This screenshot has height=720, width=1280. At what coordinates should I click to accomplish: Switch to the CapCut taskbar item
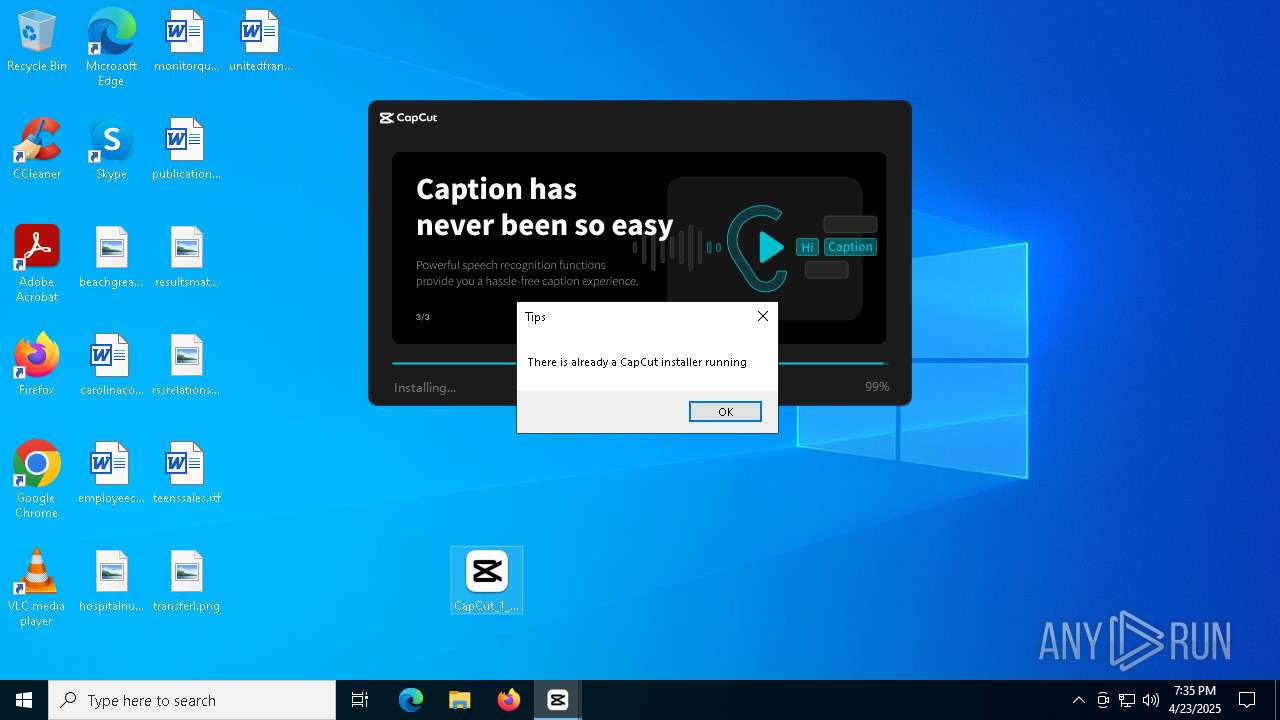pyautogui.click(x=558, y=700)
